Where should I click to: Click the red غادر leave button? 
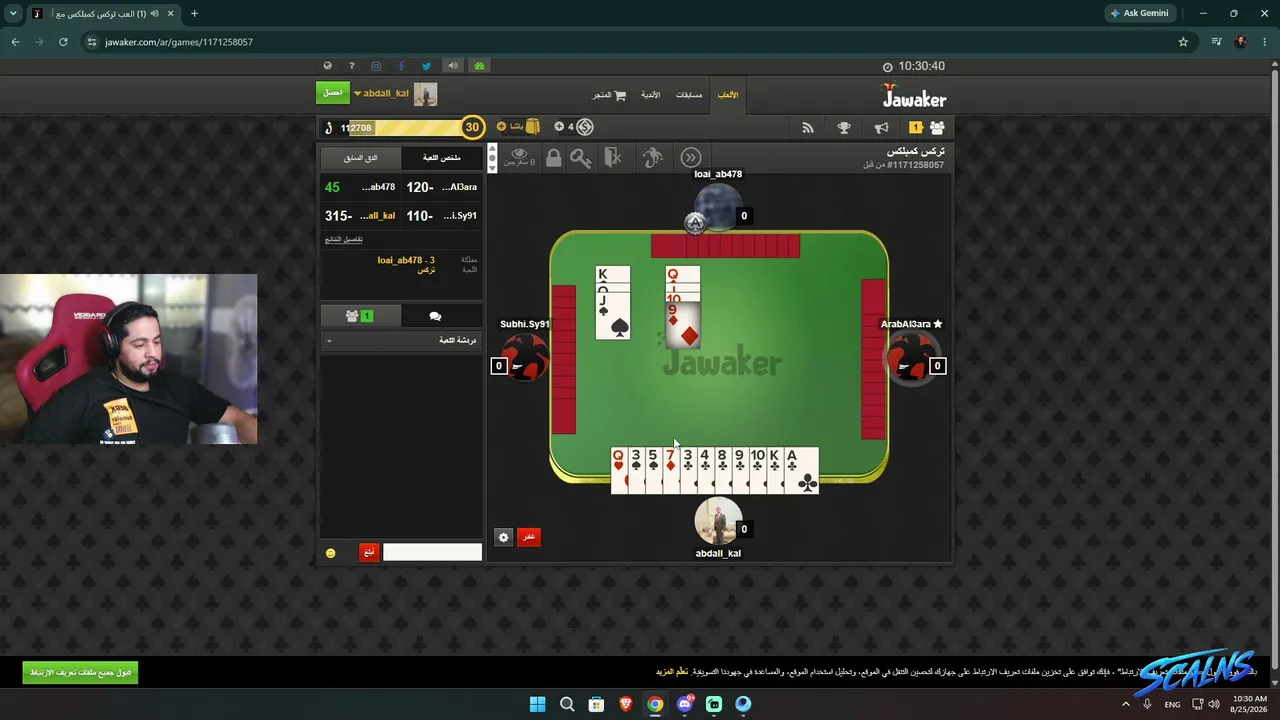[528, 537]
